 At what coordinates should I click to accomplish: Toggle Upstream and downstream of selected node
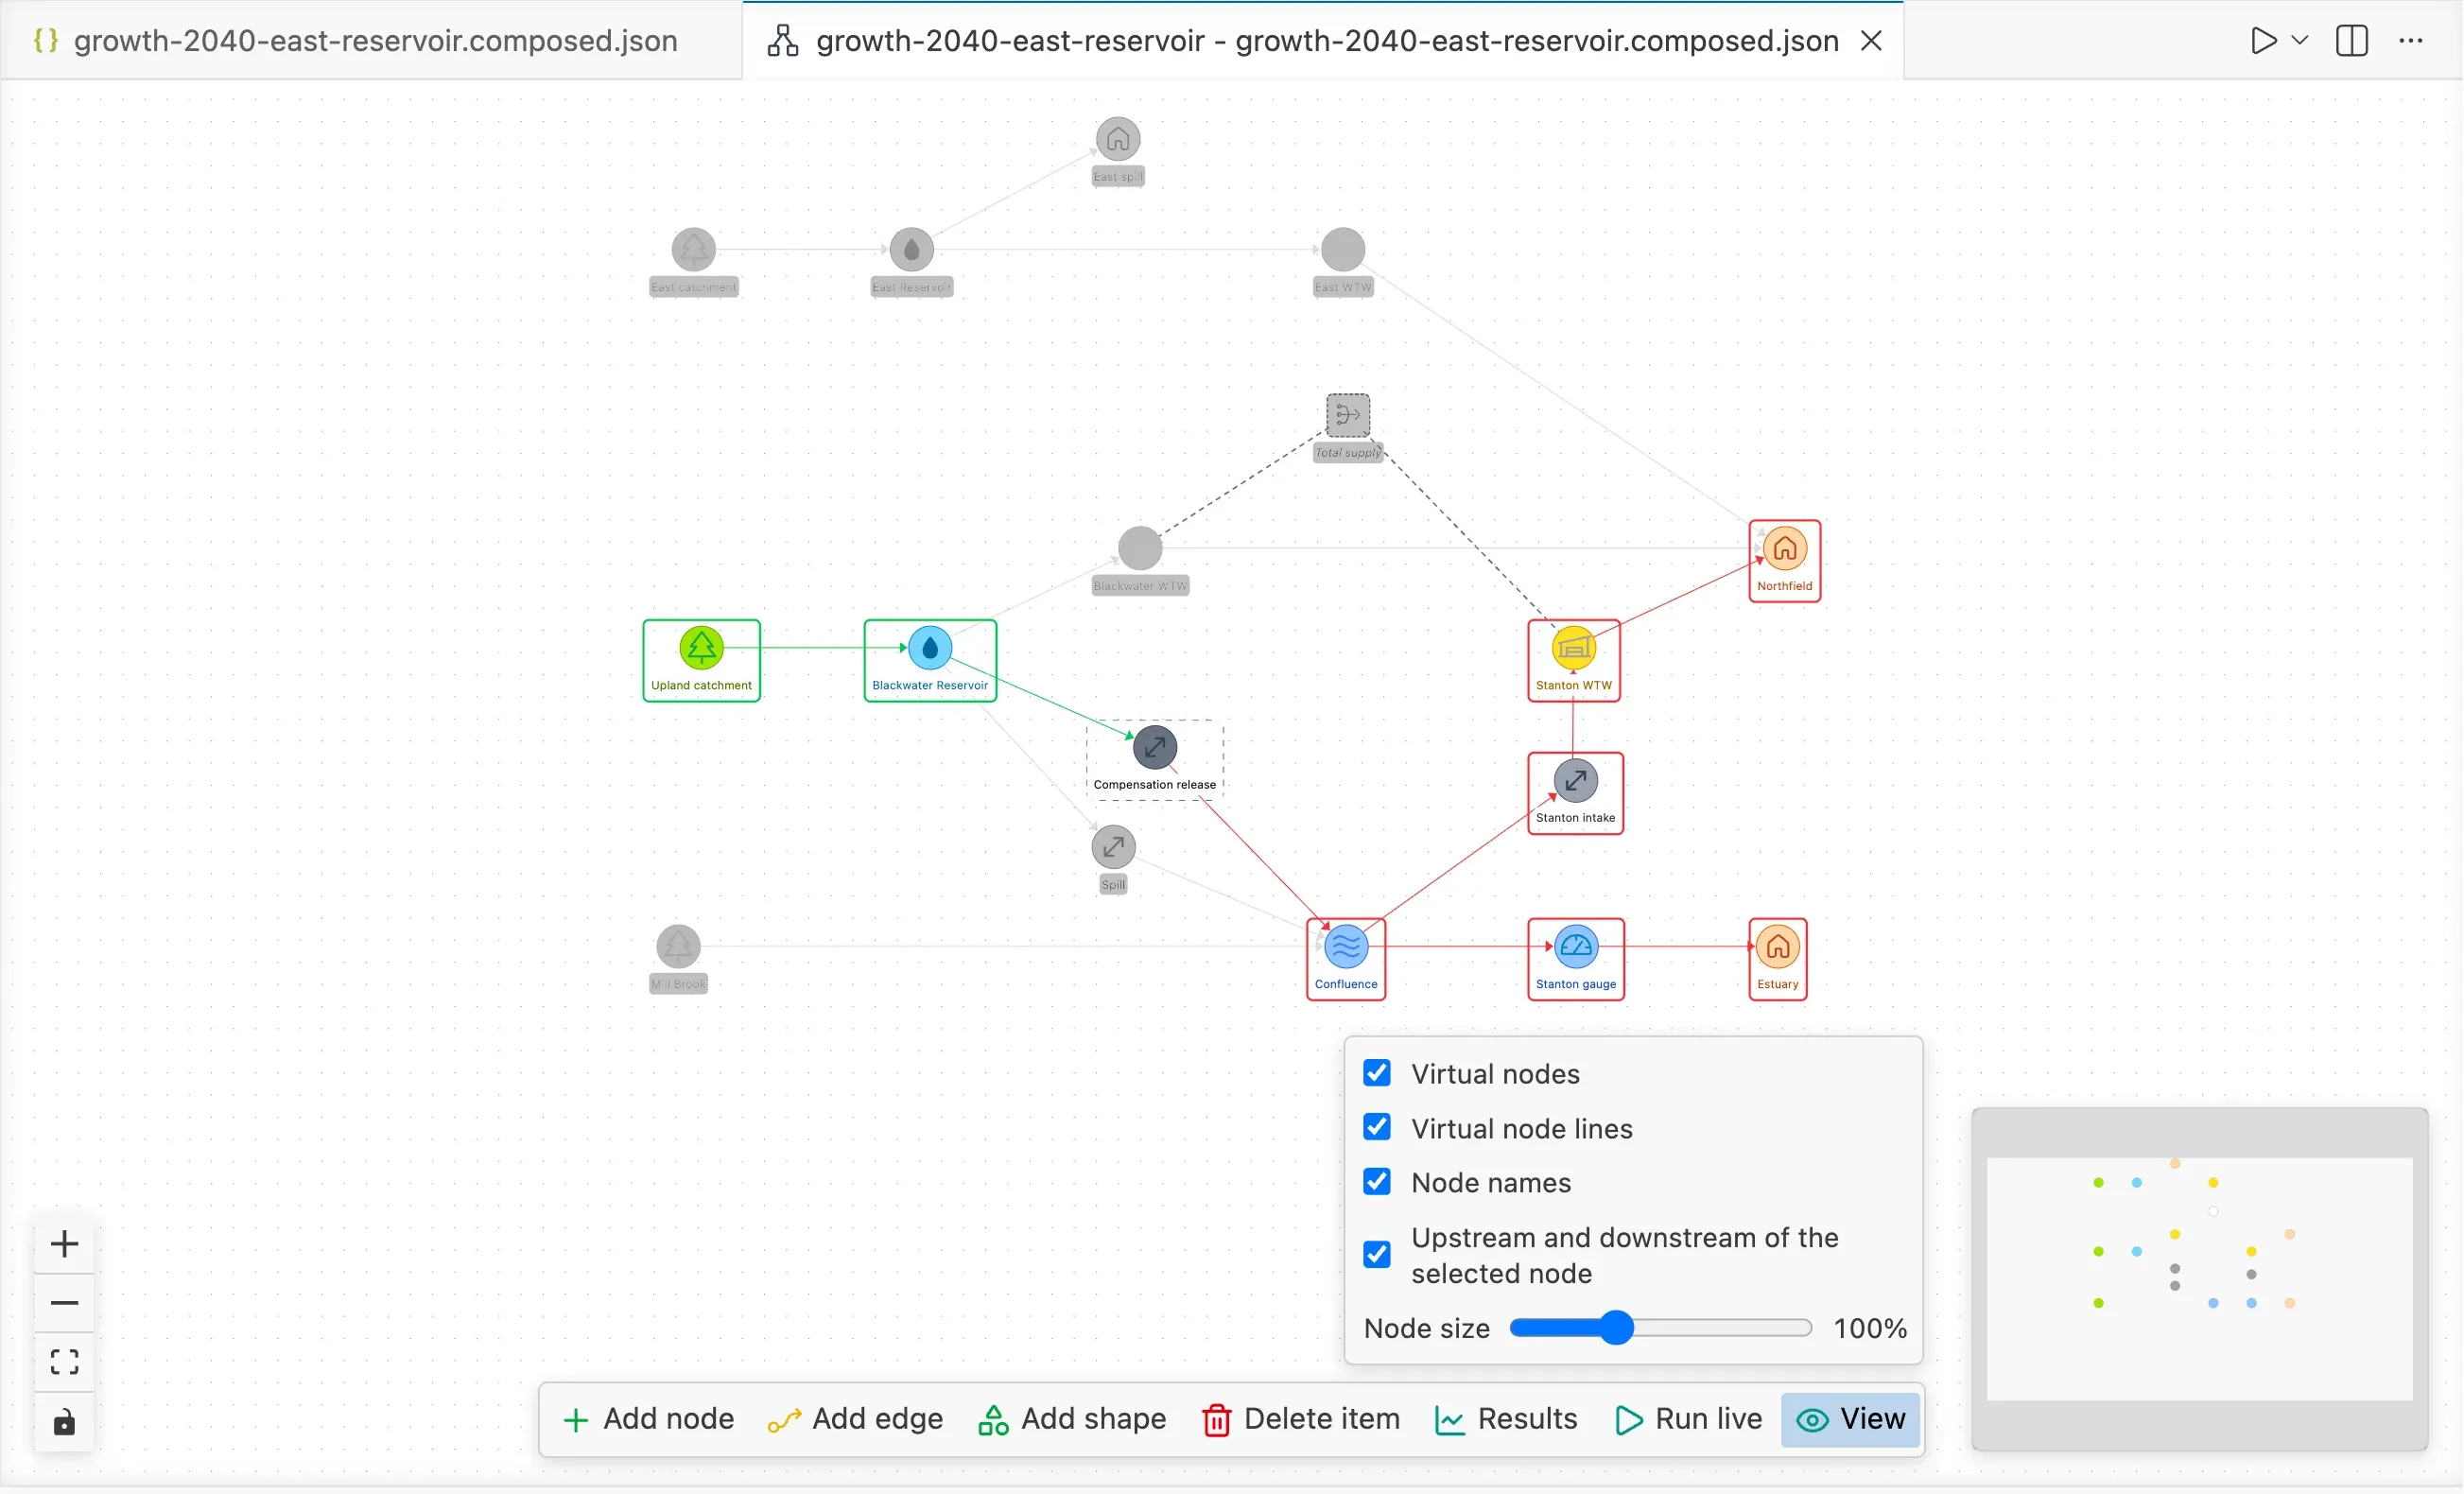tap(1377, 1255)
